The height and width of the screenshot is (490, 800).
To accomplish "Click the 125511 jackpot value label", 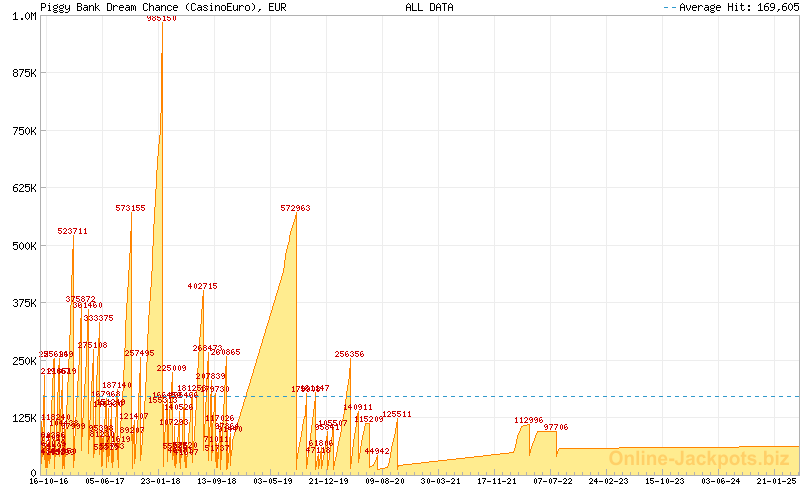I will [397, 414].
